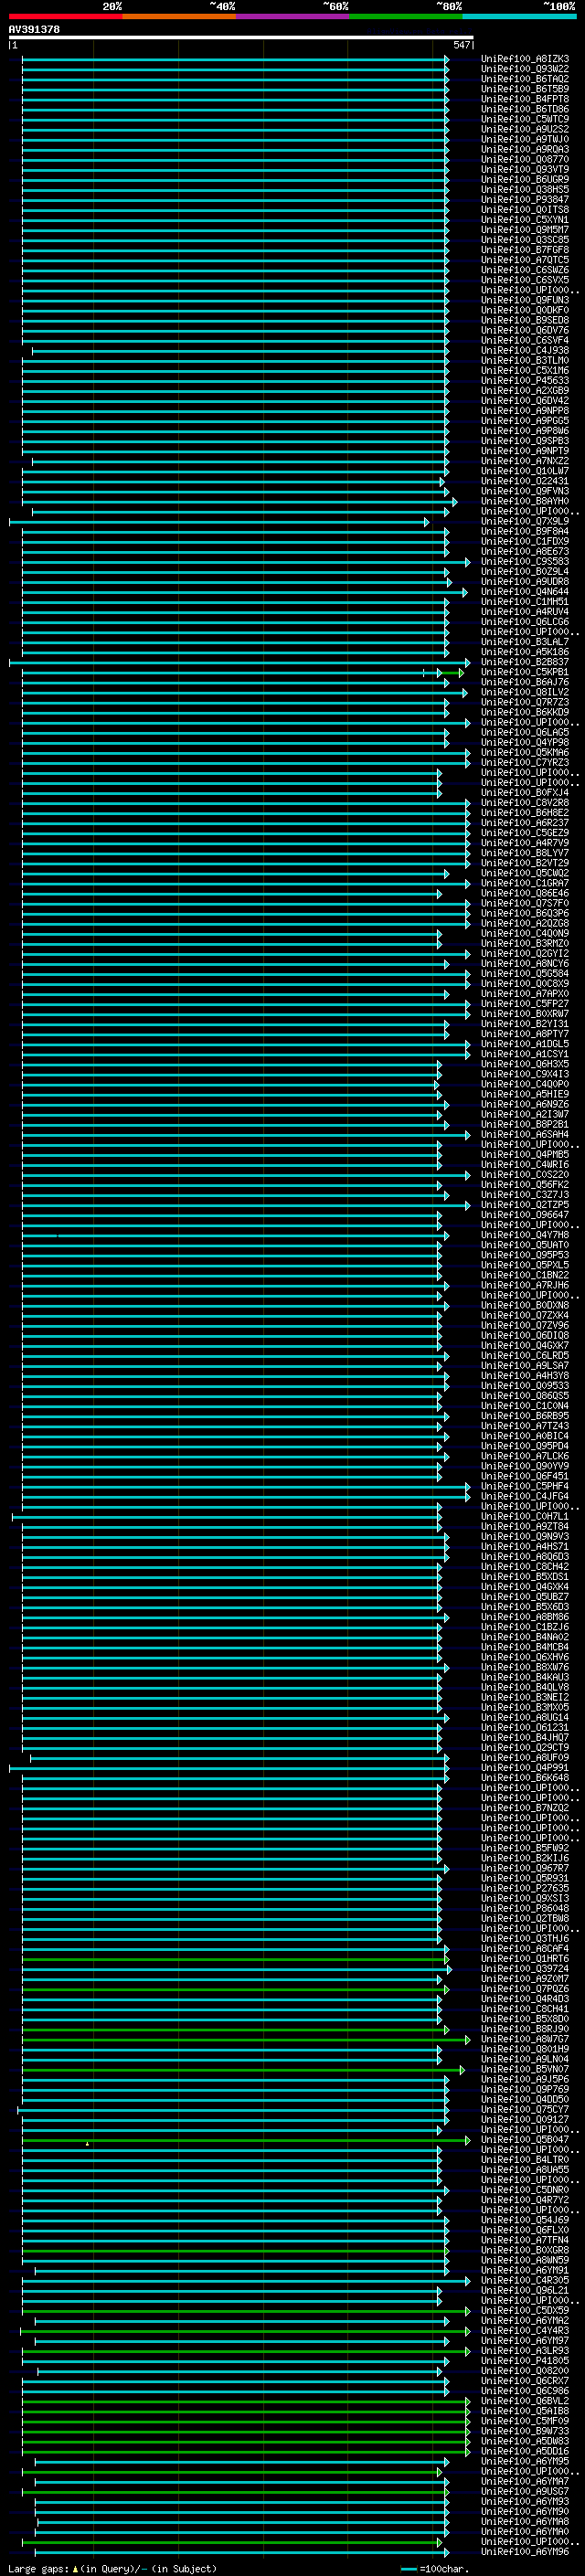Image resolution: width=585 pixels, height=2576 pixels.
Task: Click the query length value 547
Action: [x=461, y=45]
